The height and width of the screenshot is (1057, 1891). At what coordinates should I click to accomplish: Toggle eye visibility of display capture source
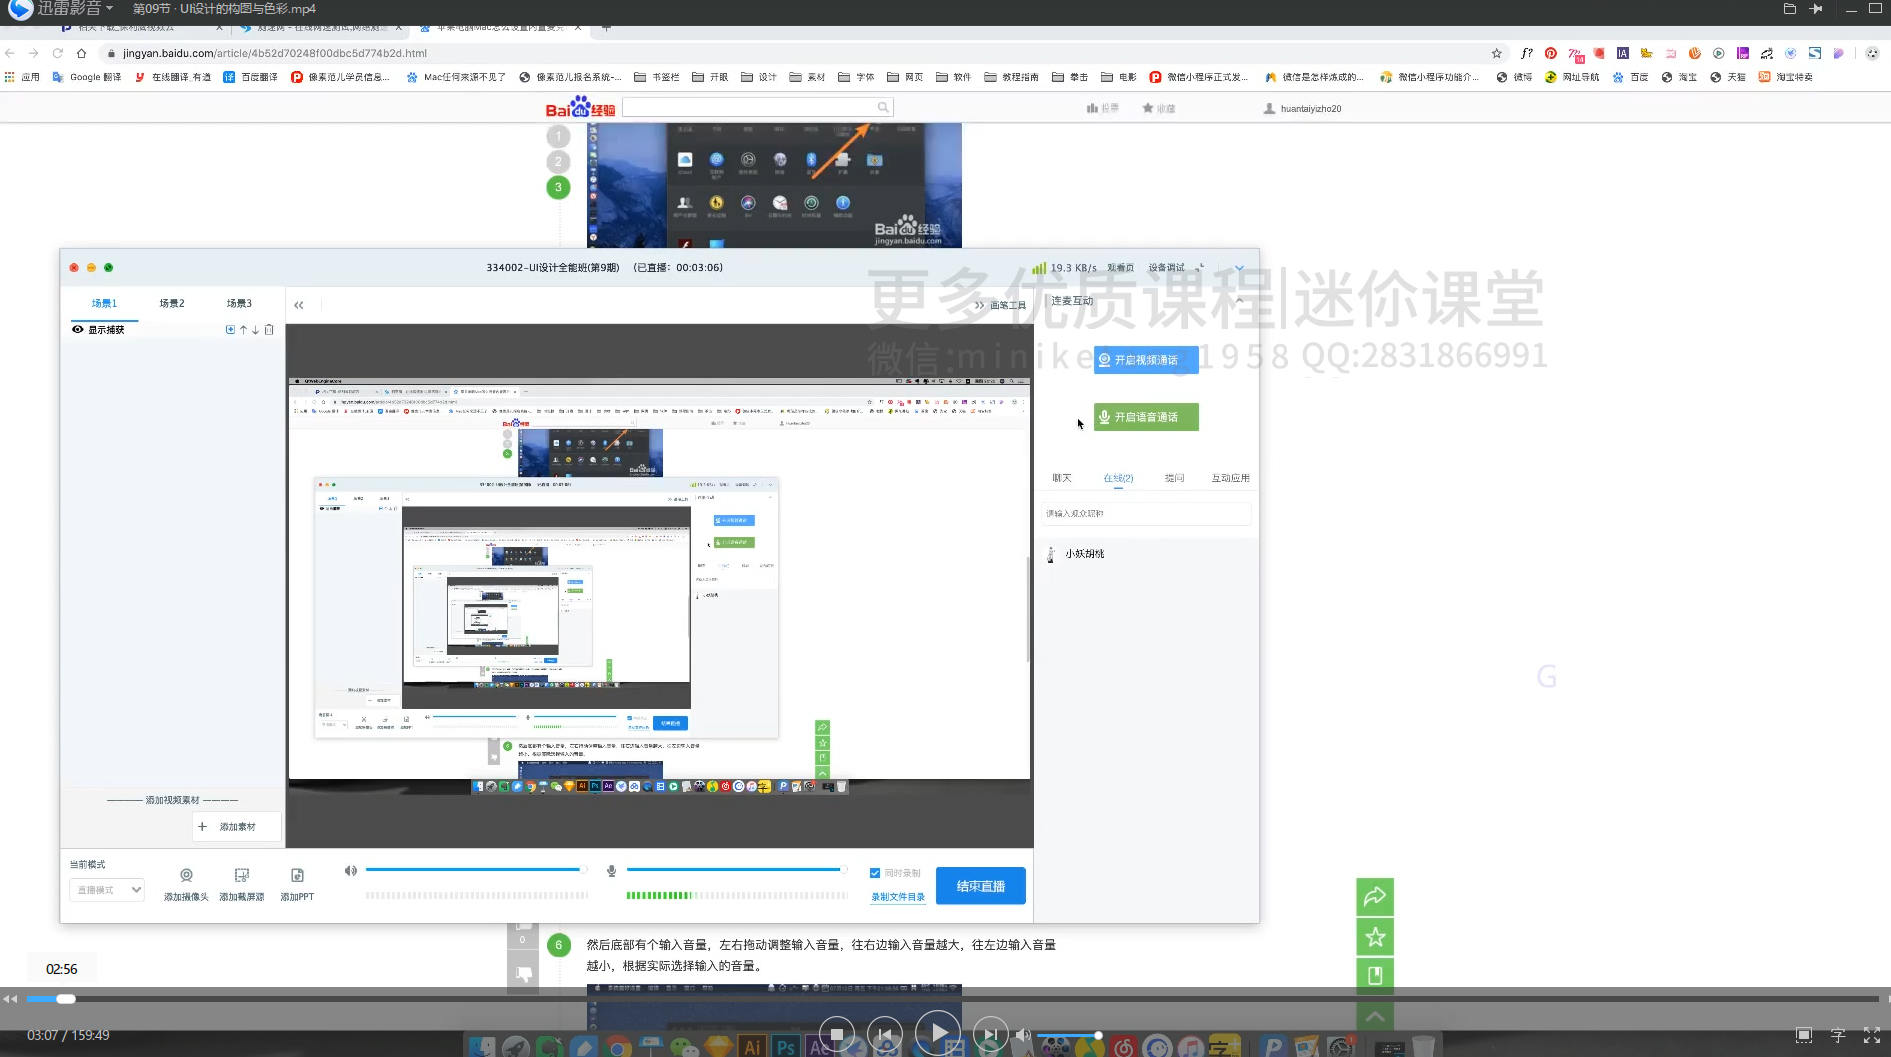[77, 330]
